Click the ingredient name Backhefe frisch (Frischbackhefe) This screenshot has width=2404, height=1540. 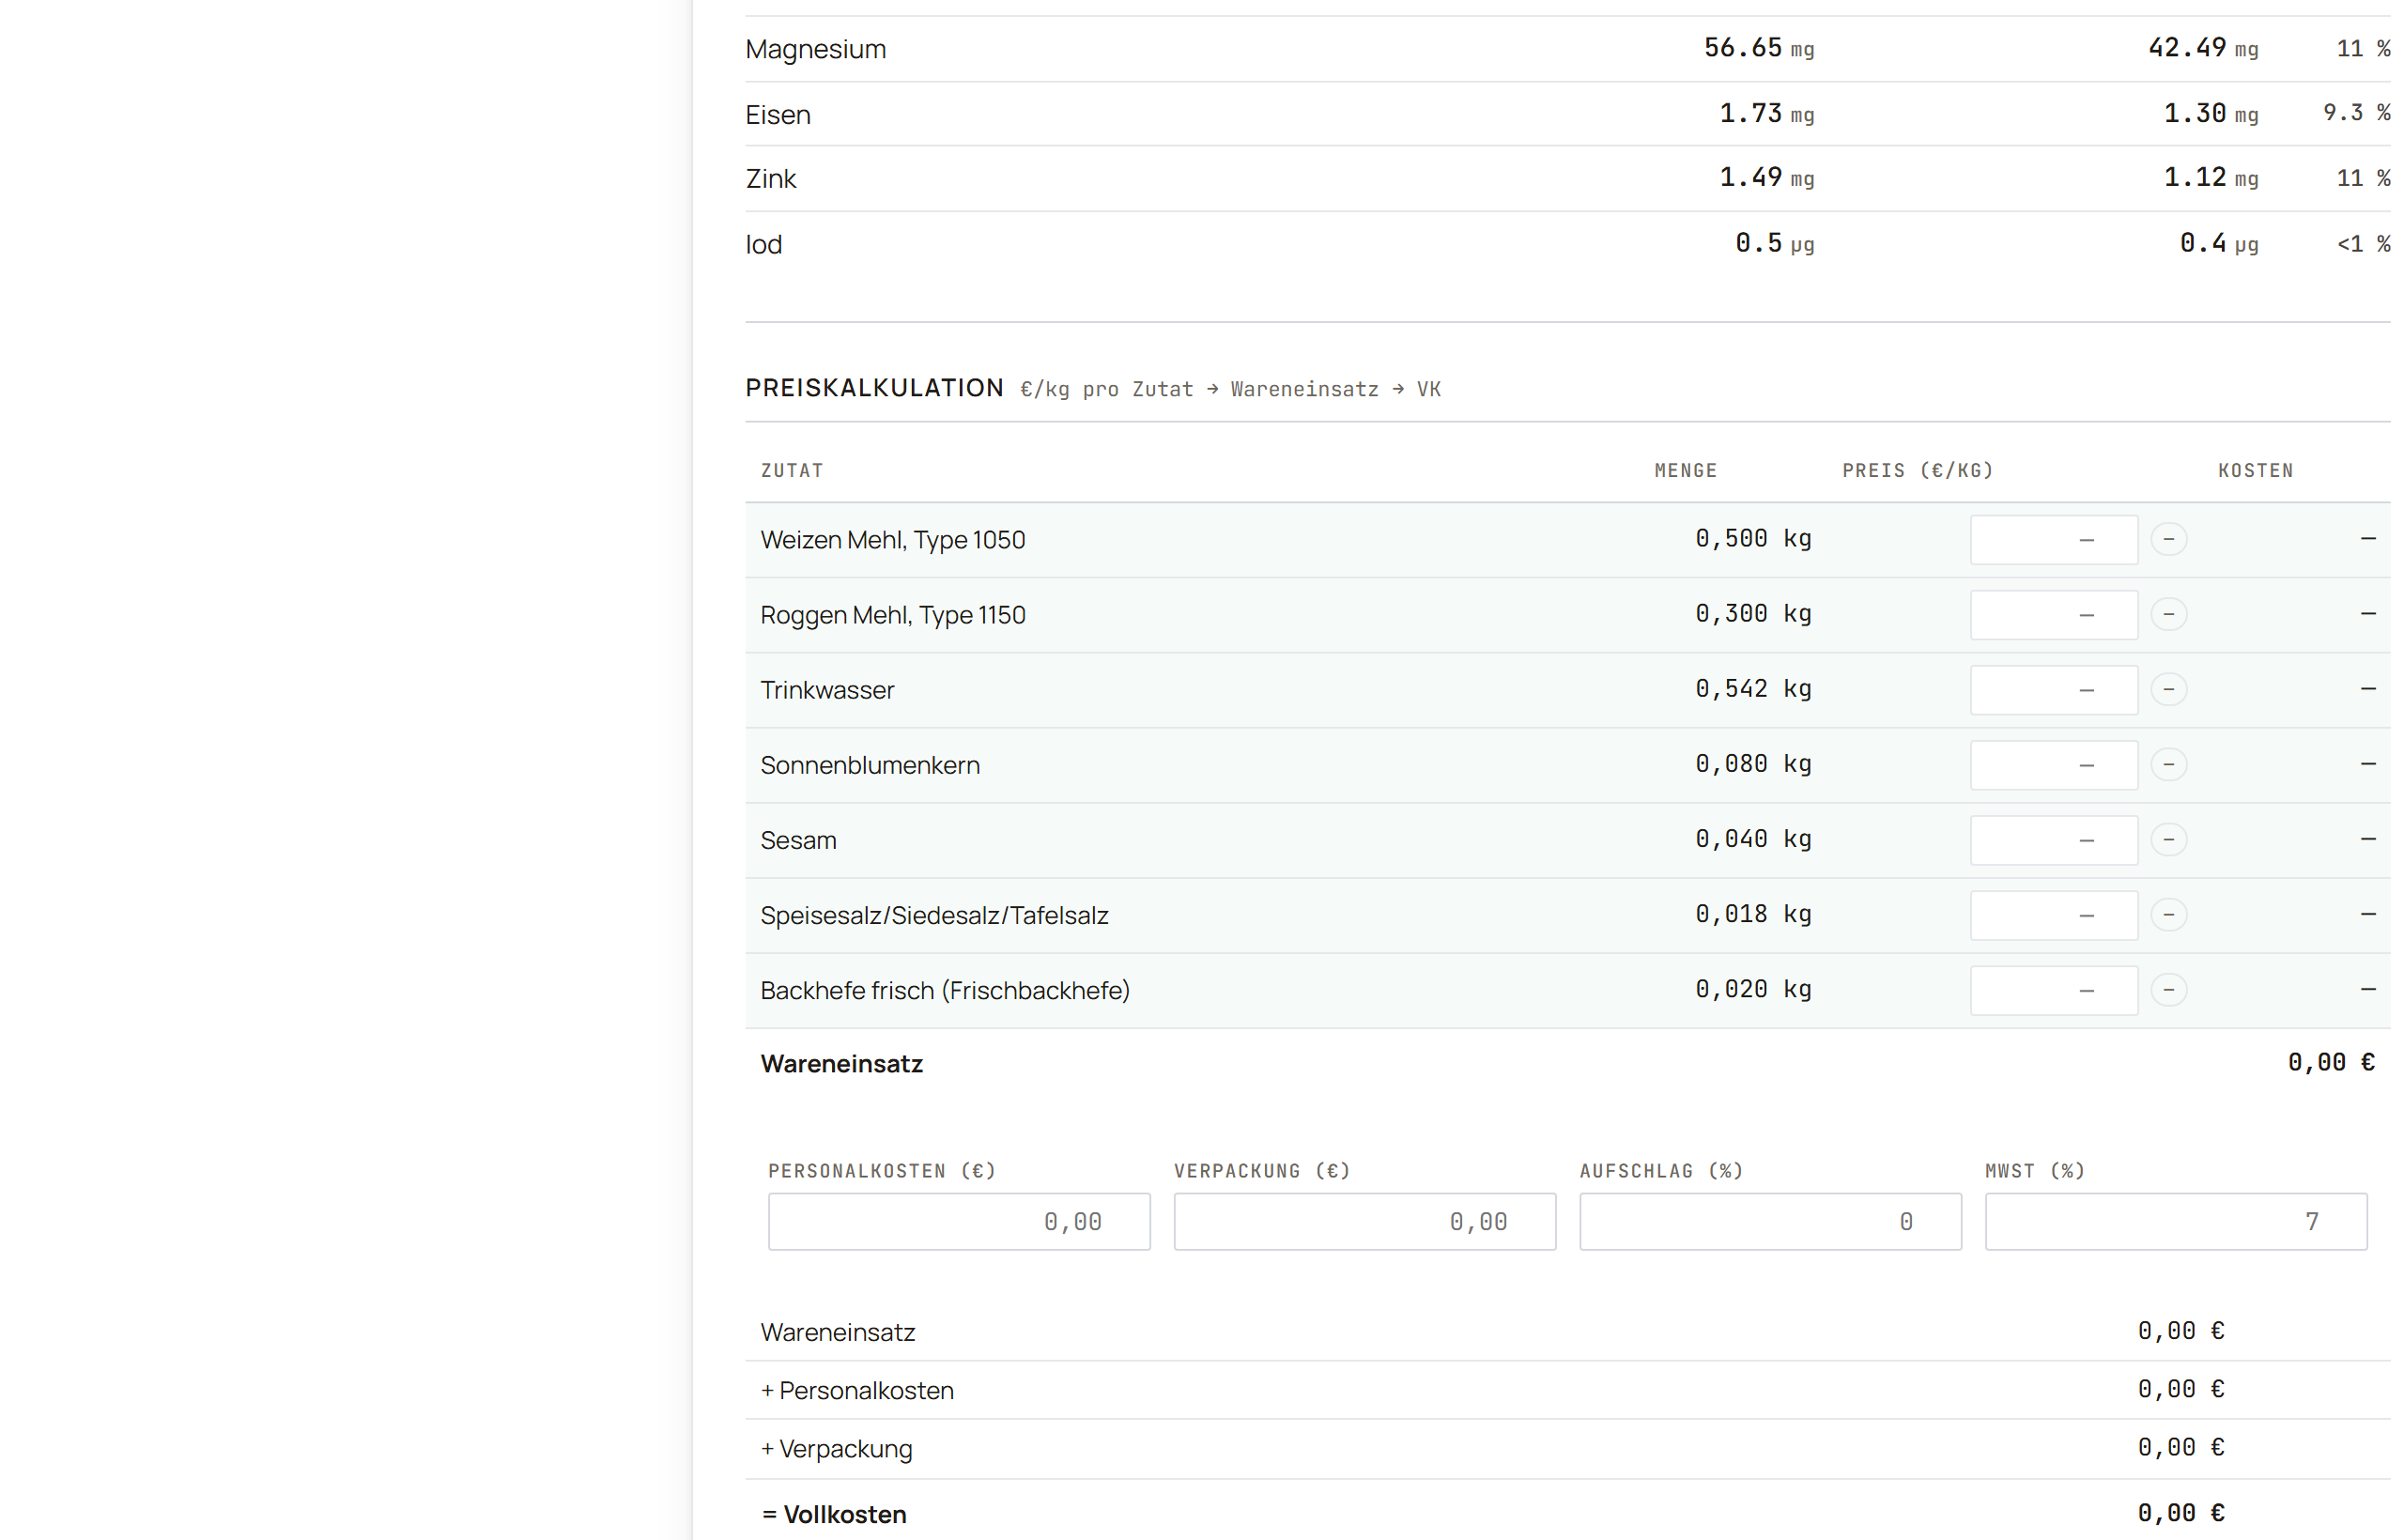pyautogui.click(x=945, y=991)
